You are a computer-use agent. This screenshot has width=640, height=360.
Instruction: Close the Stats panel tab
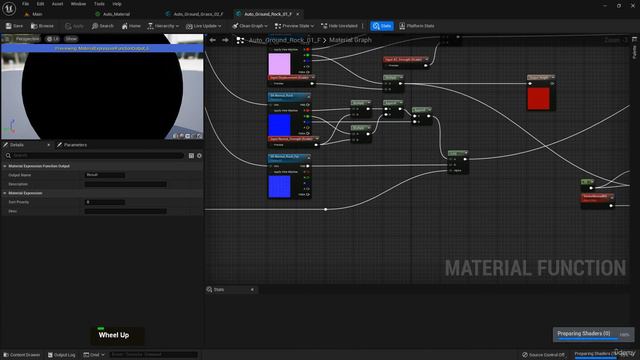coord(252,289)
